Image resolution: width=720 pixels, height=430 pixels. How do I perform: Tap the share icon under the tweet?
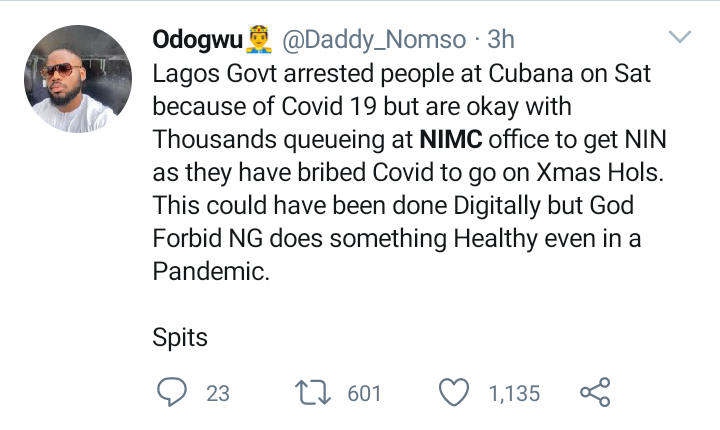[x=595, y=393]
